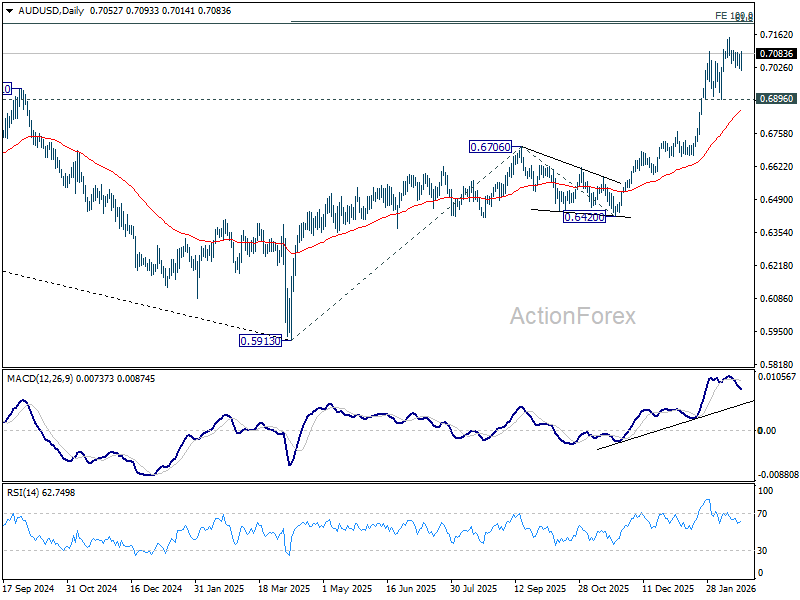
Task: Select the MACD(12,26,9) indicator label
Action: tap(43, 378)
